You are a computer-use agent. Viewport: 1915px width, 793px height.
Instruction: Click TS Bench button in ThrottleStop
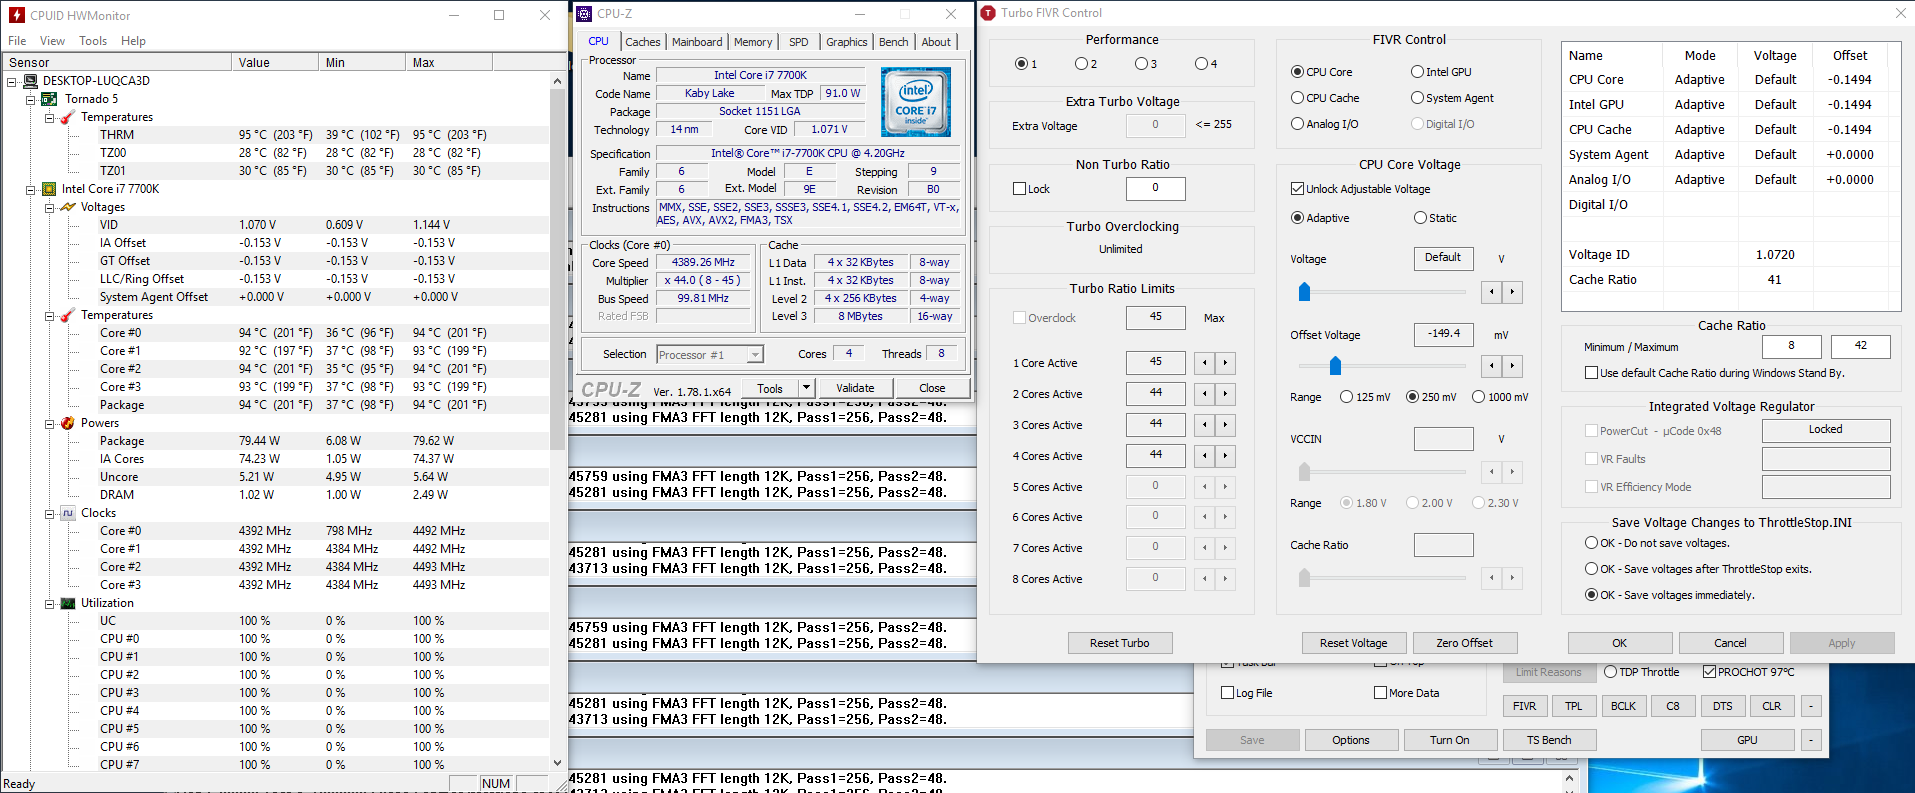[x=1549, y=740]
